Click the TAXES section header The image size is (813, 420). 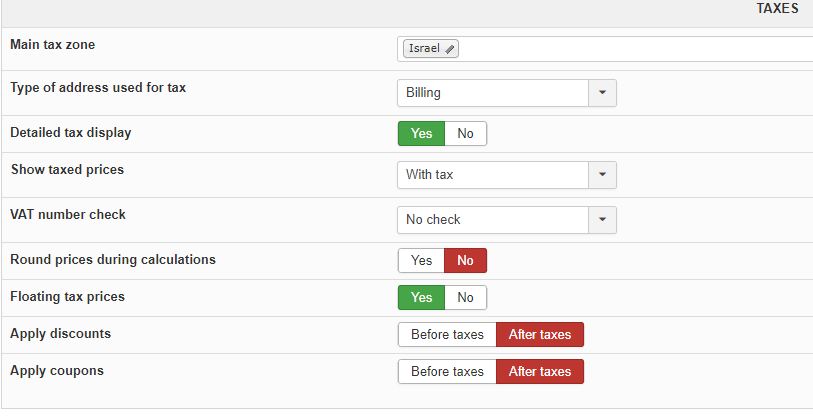[x=777, y=8]
